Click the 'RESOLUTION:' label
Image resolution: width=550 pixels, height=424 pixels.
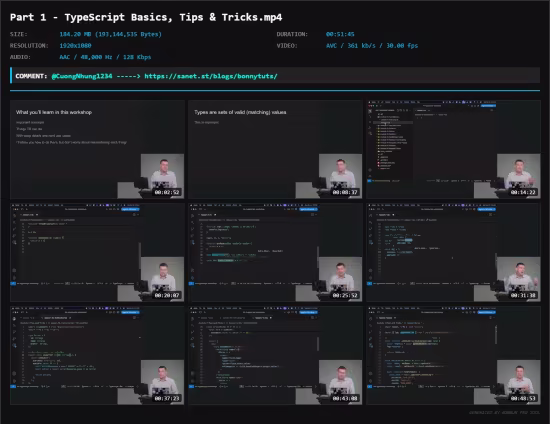tap(29, 46)
